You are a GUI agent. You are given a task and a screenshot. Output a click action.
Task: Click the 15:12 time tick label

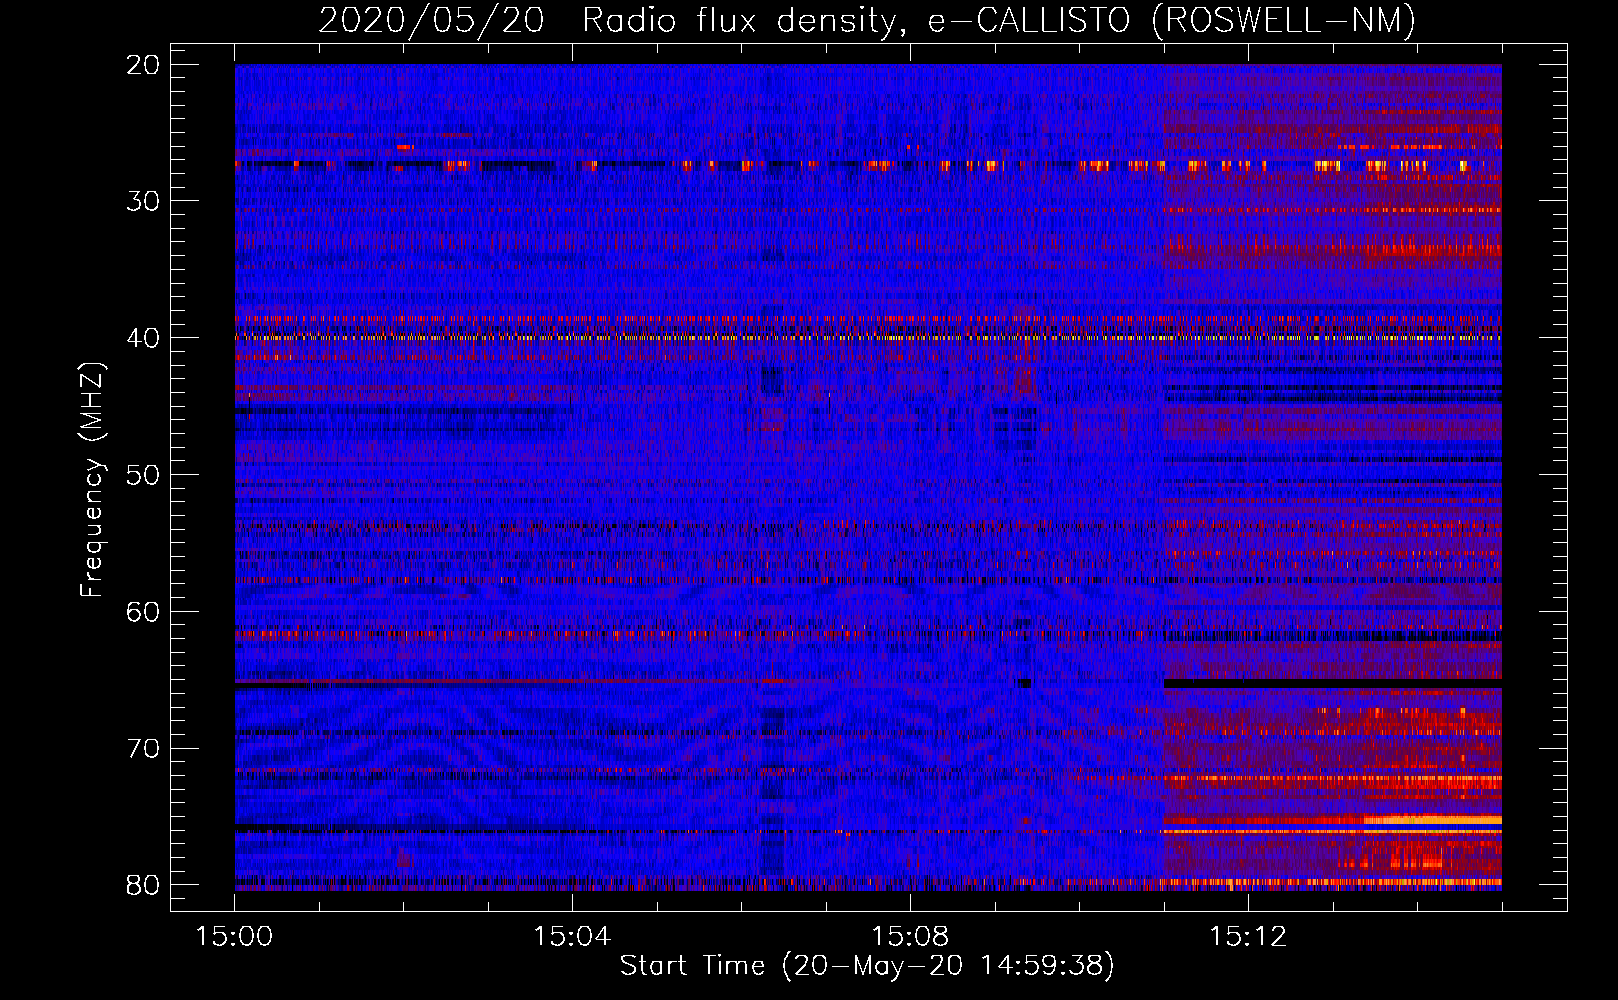[1248, 936]
